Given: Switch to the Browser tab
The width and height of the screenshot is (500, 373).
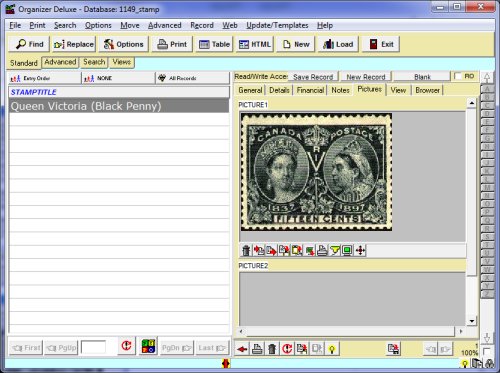Looking at the screenshot, I should [x=427, y=90].
